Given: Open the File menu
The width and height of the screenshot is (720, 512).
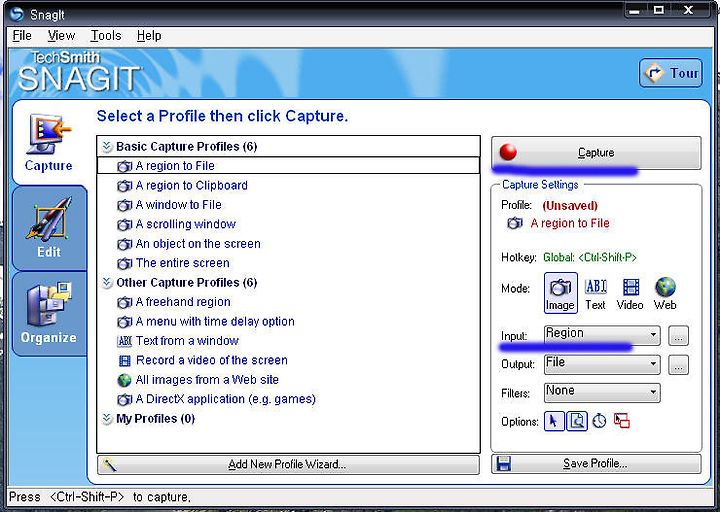Looking at the screenshot, I should (x=22, y=36).
